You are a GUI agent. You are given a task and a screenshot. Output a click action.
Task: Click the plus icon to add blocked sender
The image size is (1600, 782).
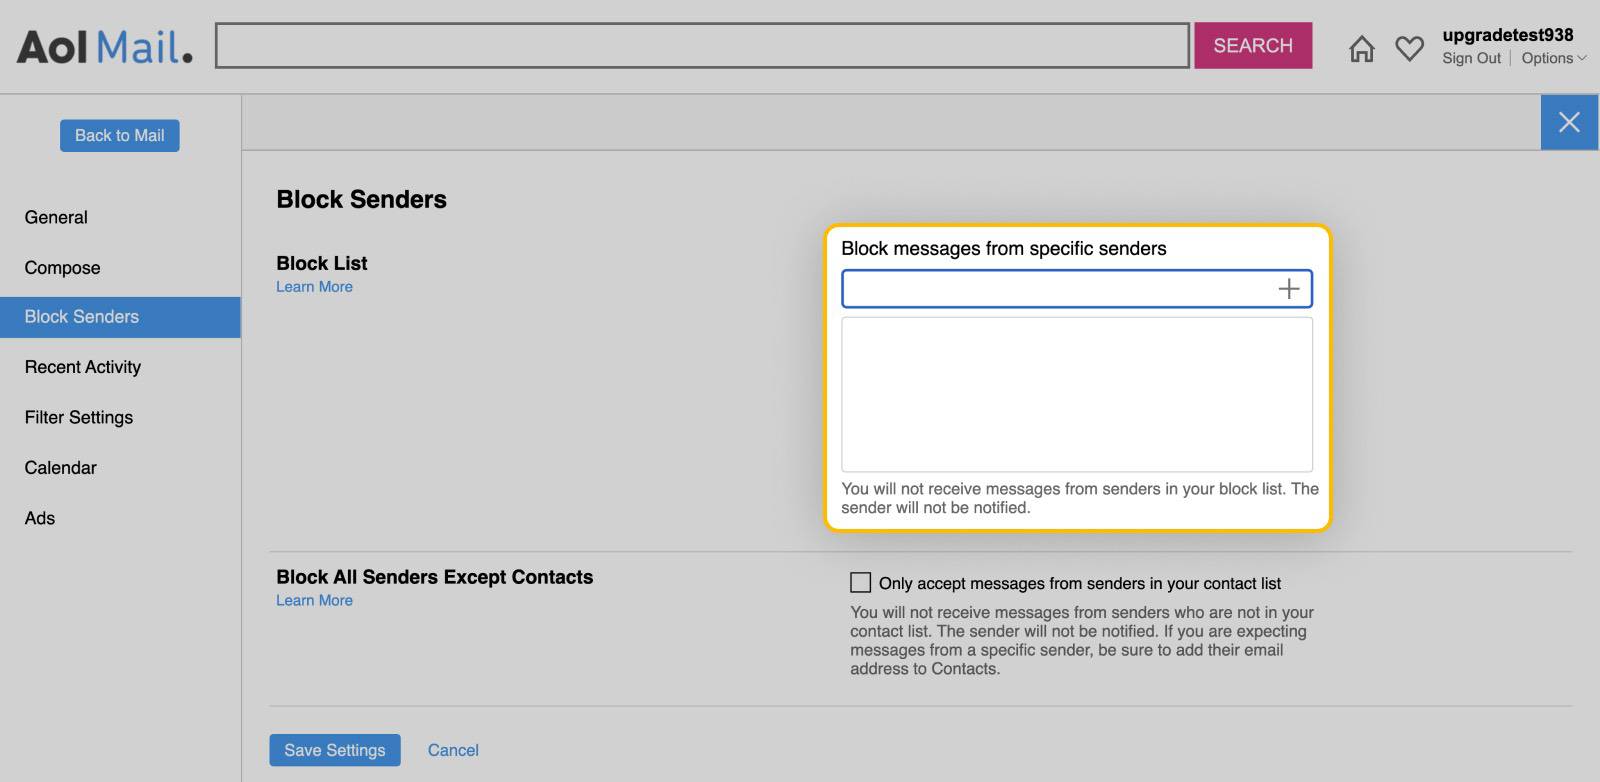(x=1289, y=289)
